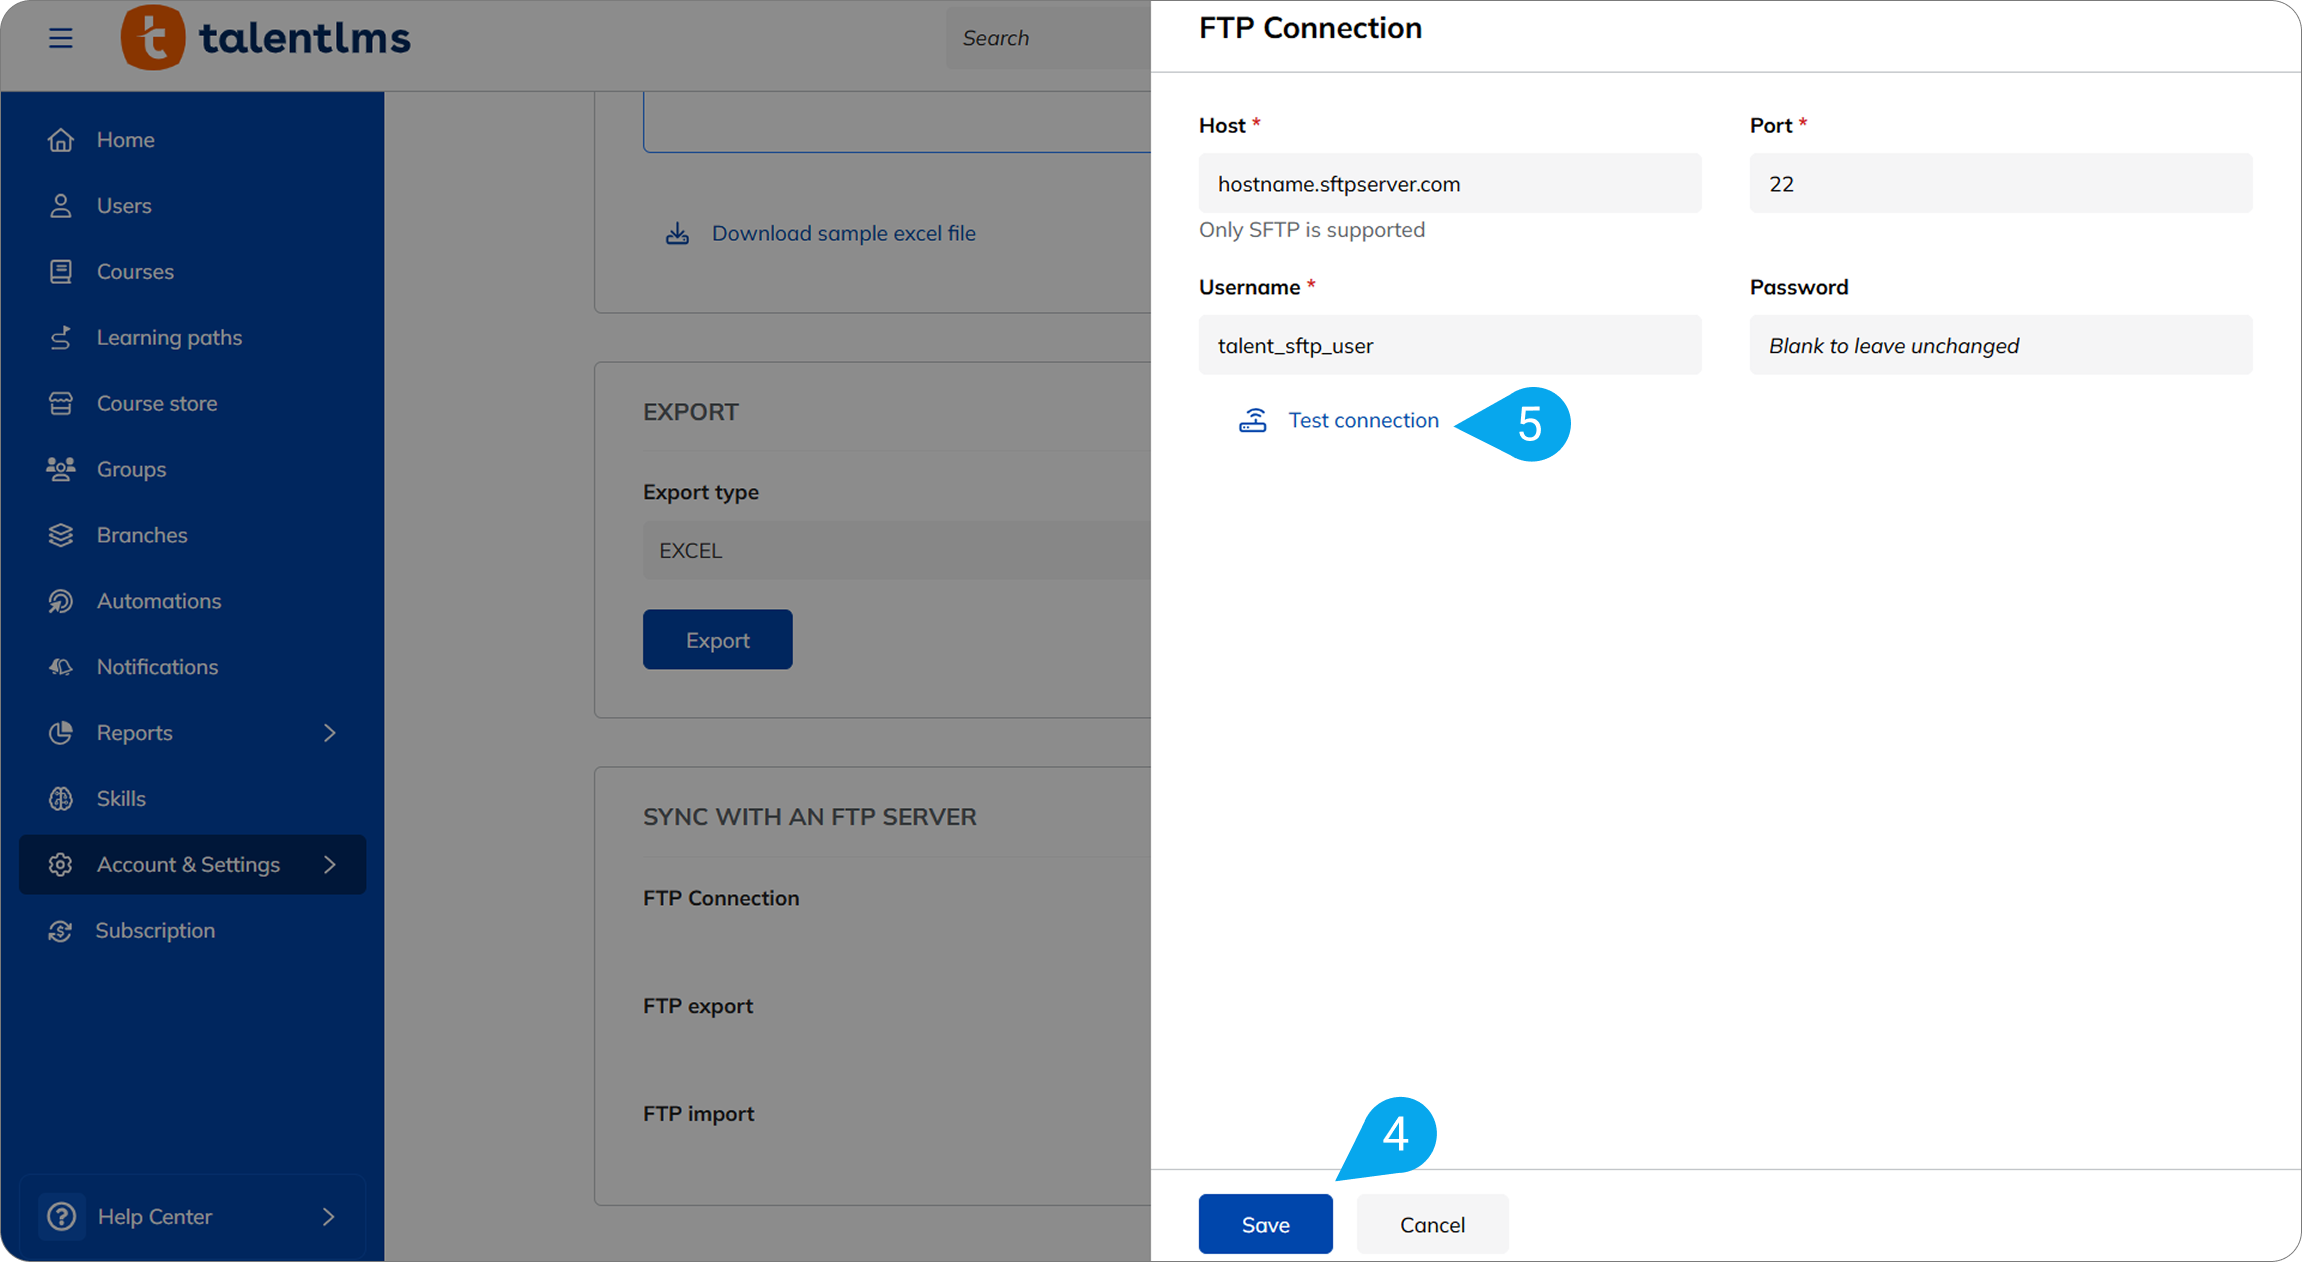Click the Skills brain icon
The image size is (2302, 1262).
(61, 799)
